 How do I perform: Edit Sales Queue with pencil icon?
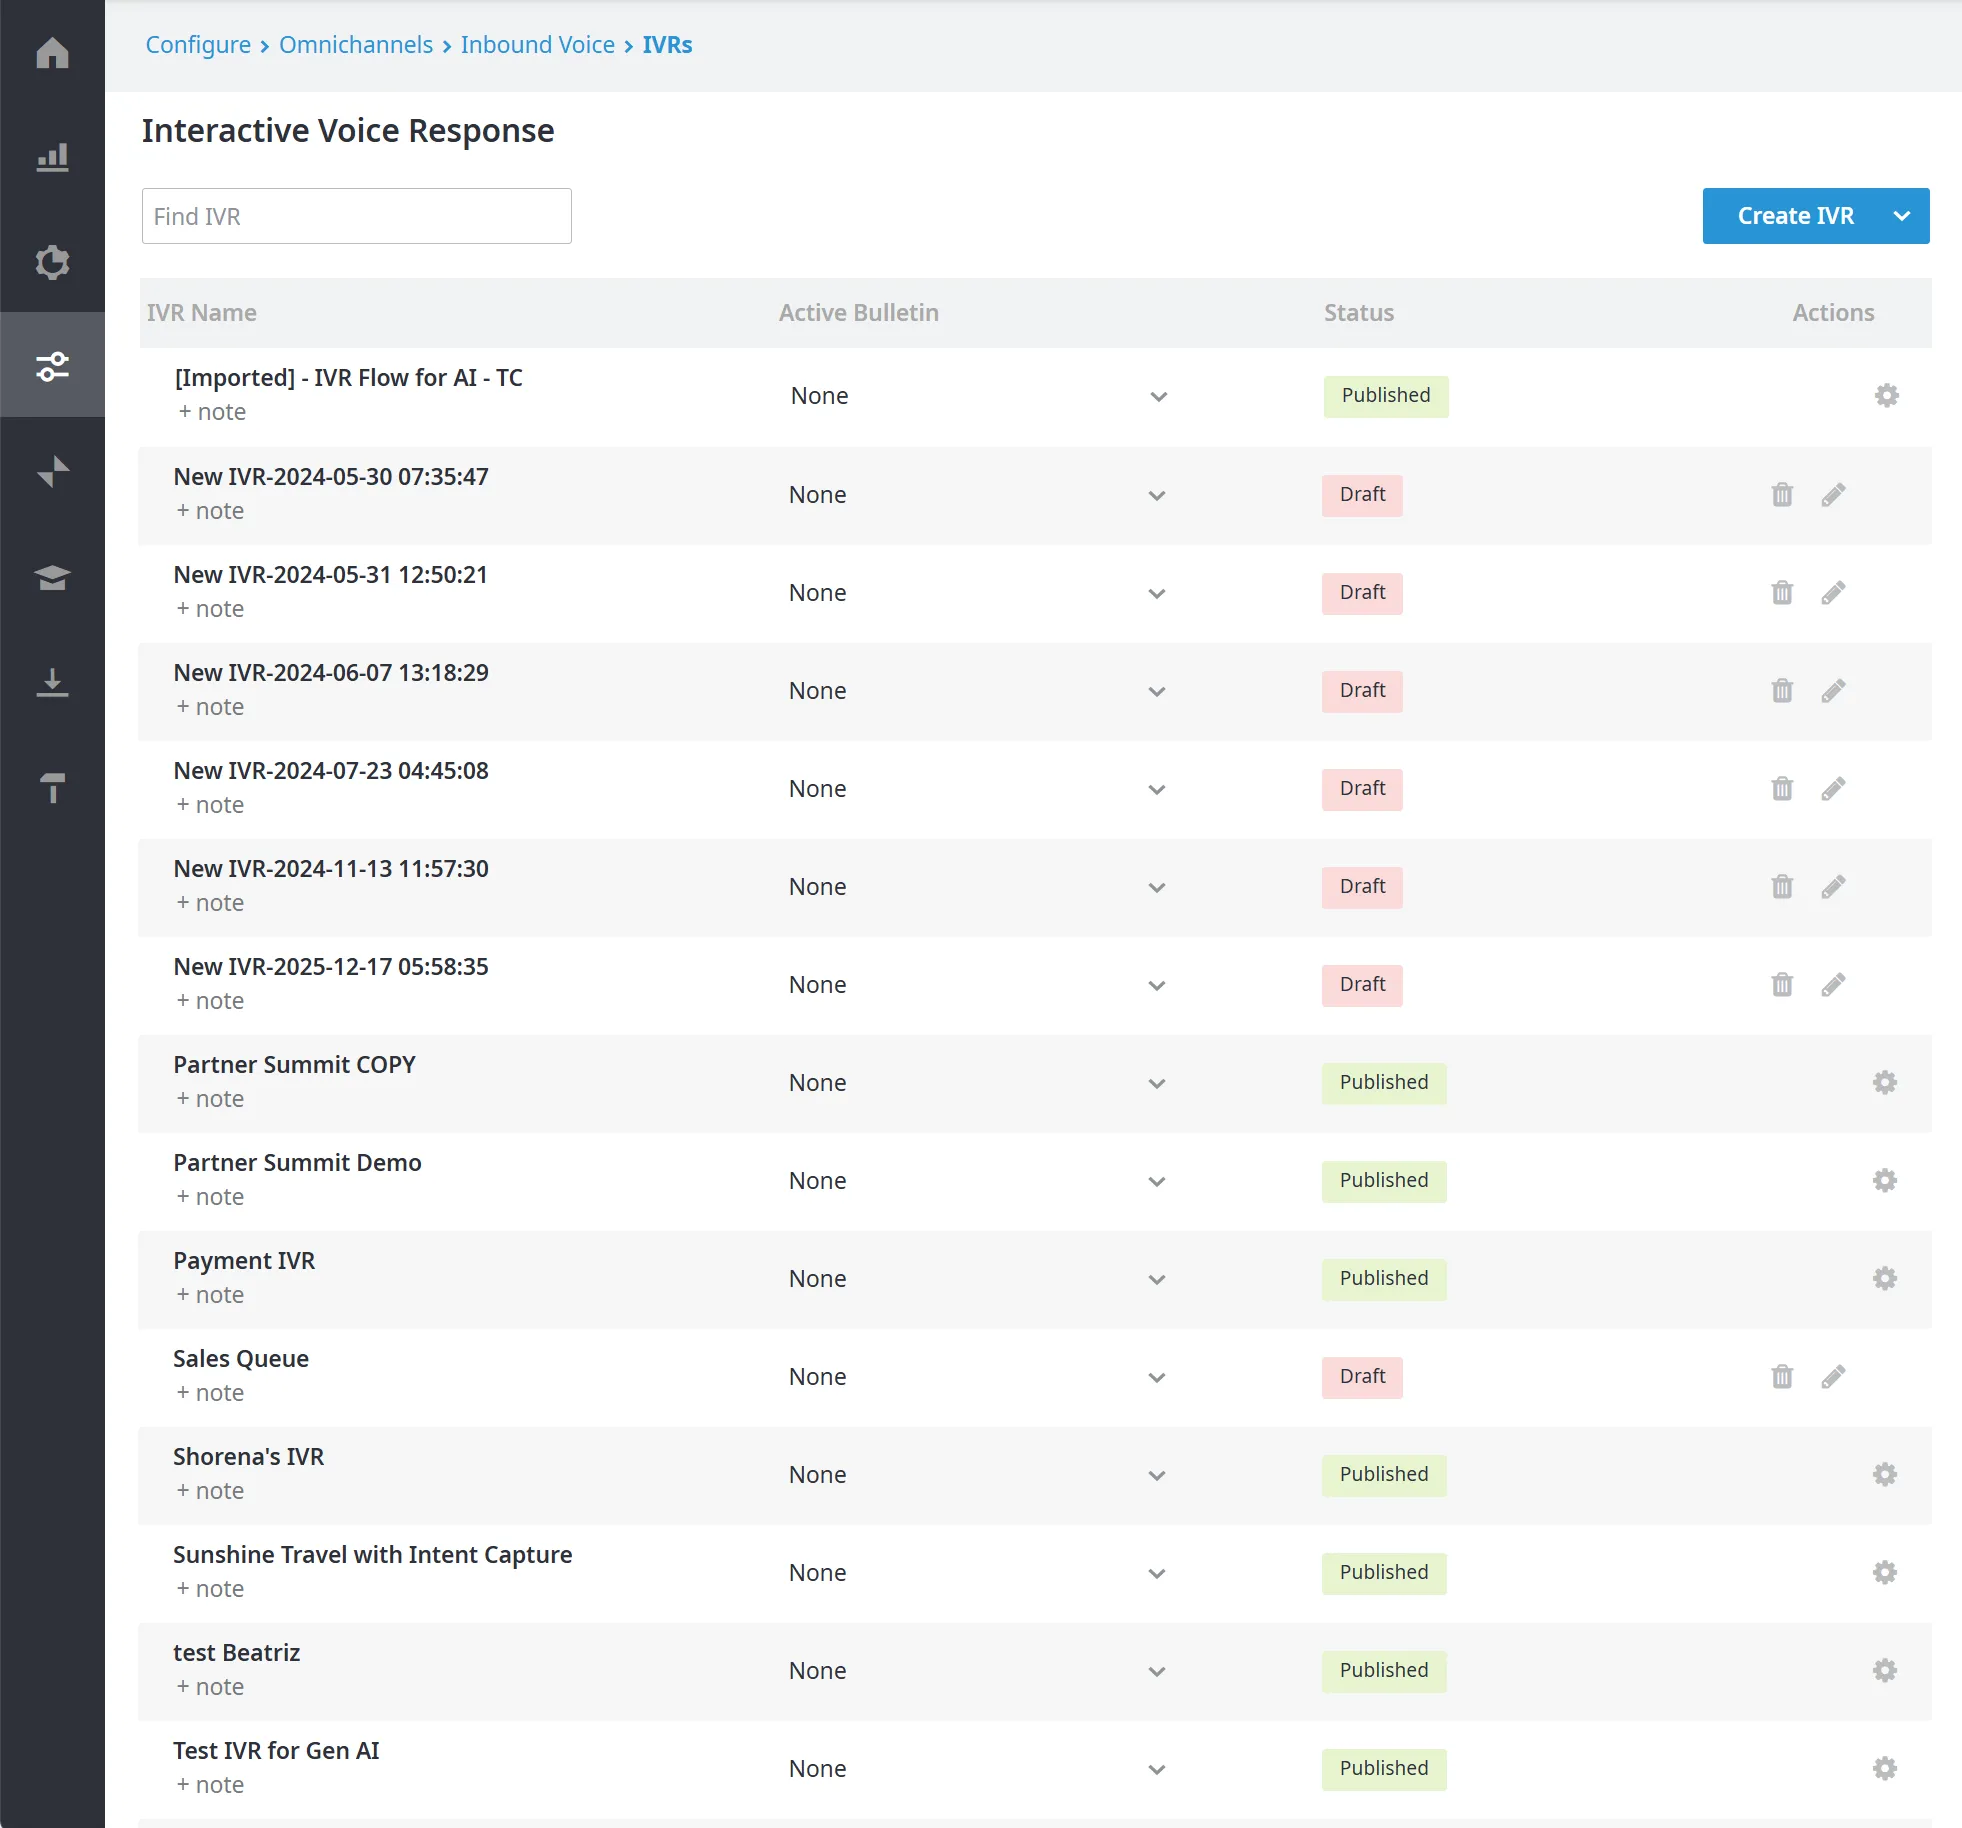click(1833, 1376)
